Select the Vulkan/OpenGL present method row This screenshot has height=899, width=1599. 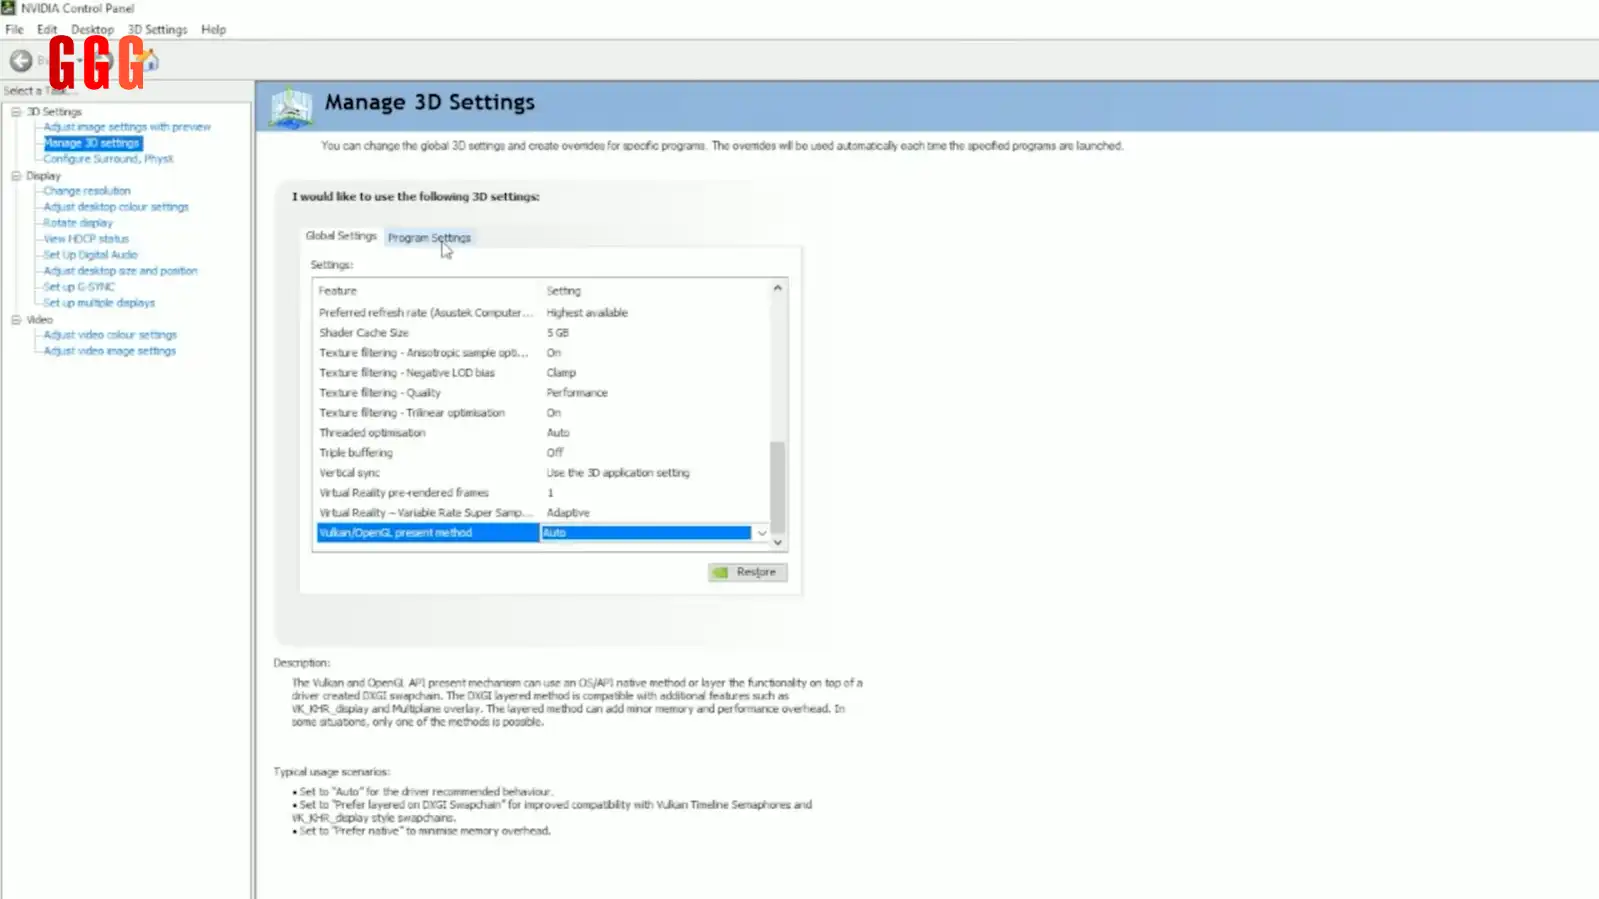tap(541, 533)
